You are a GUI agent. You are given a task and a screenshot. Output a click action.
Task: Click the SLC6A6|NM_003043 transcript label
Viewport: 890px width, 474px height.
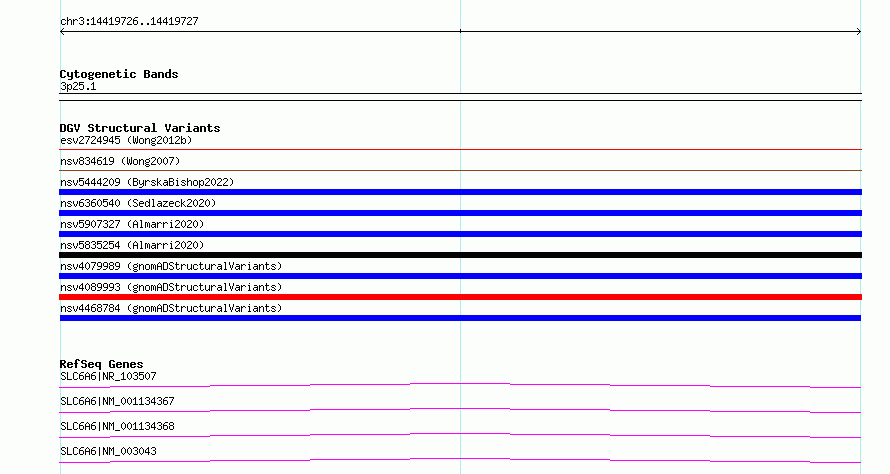point(108,451)
